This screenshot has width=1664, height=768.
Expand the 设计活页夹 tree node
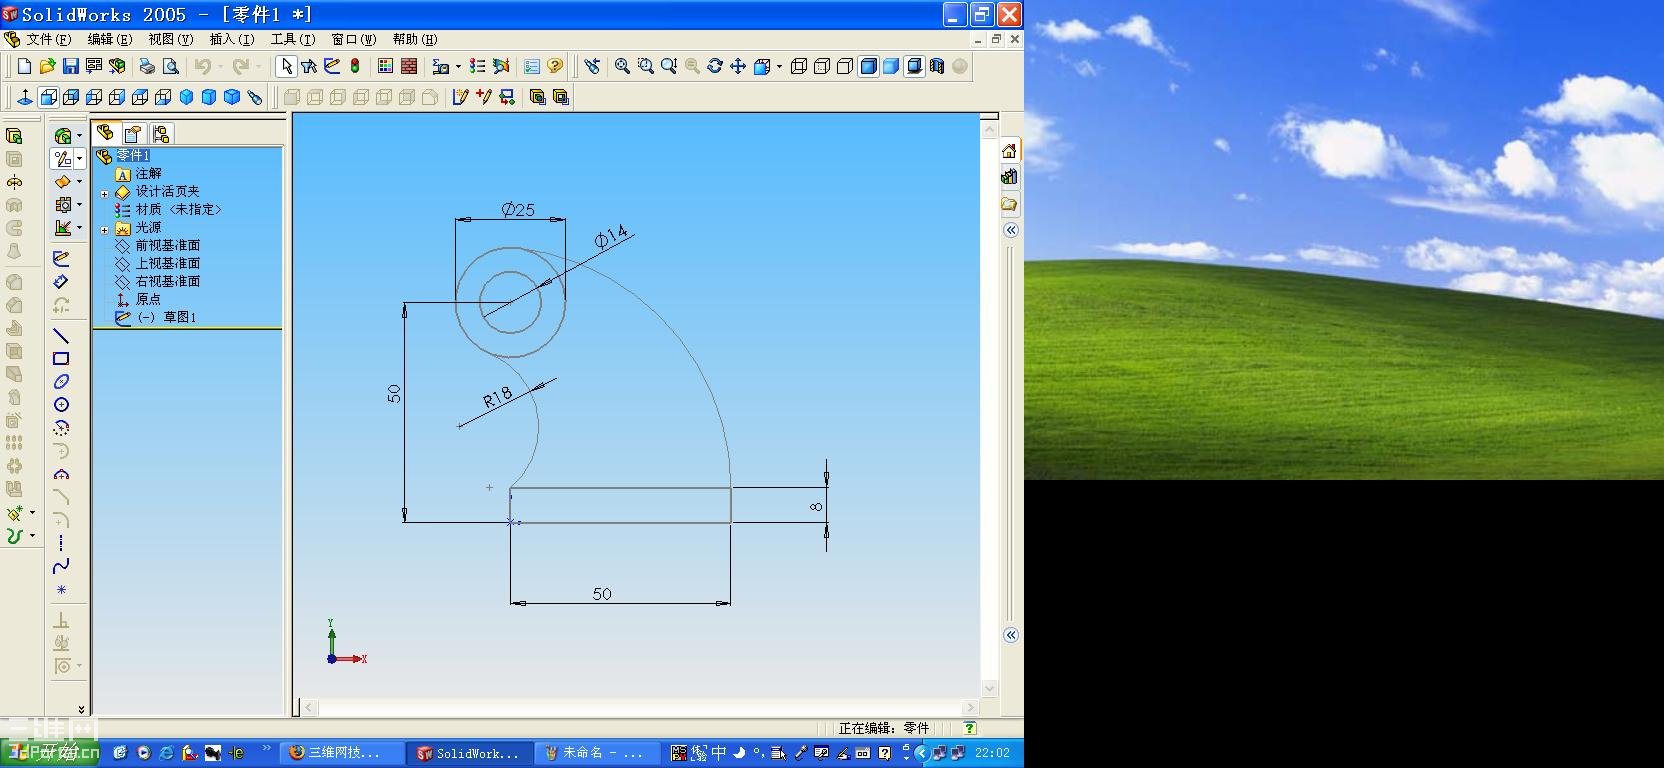coord(104,193)
